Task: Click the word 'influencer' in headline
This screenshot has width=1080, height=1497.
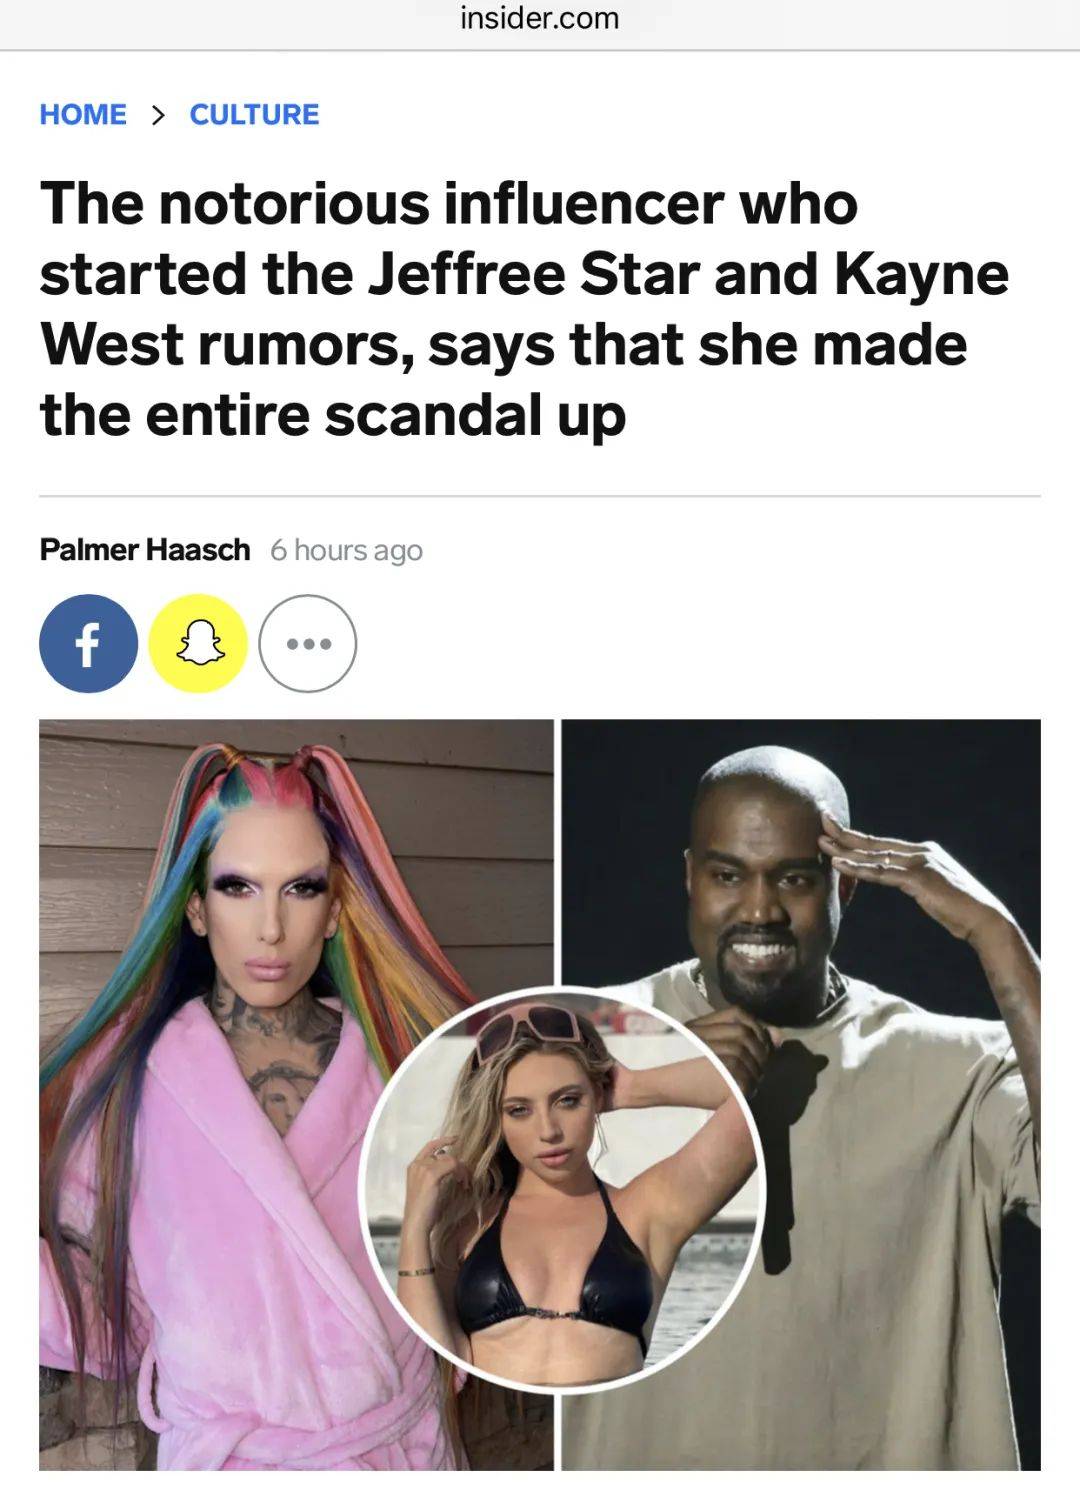Action: pos(583,204)
